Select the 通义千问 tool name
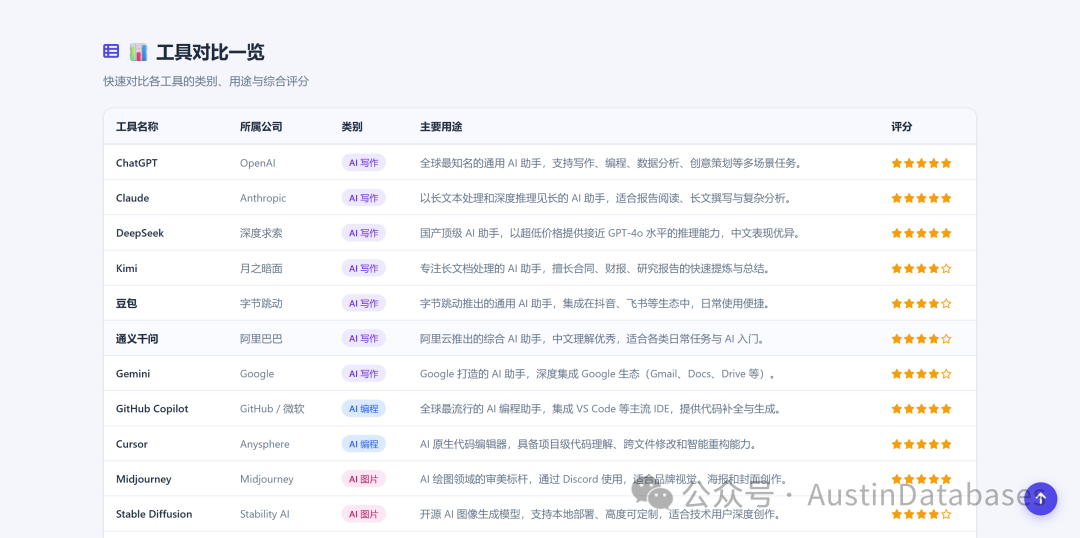Viewport: 1080px width, 538px height. coord(137,339)
